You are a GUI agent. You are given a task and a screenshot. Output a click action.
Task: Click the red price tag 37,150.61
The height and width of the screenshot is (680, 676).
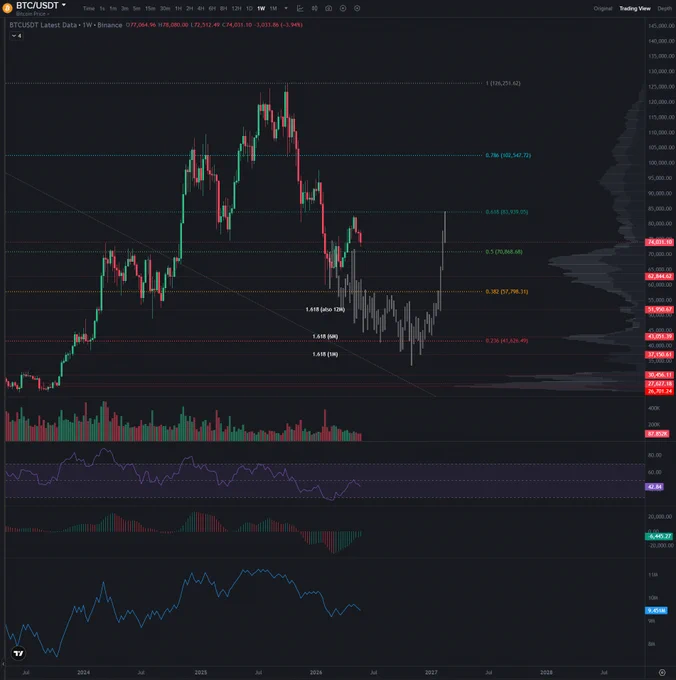click(x=660, y=355)
